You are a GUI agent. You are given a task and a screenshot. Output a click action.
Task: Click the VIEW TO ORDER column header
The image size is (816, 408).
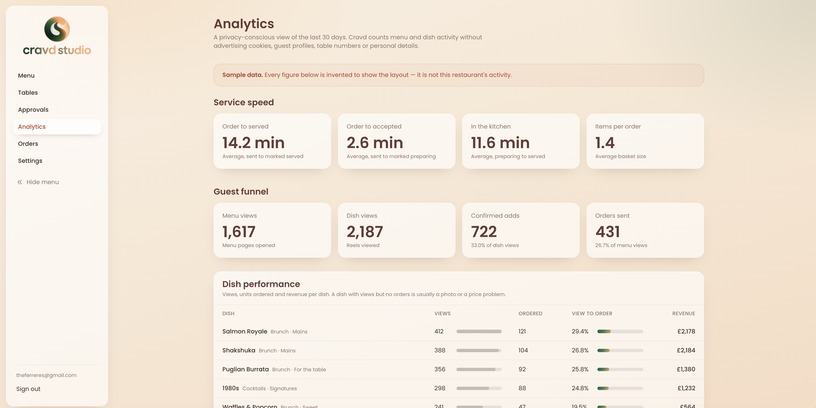(x=592, y=314)
